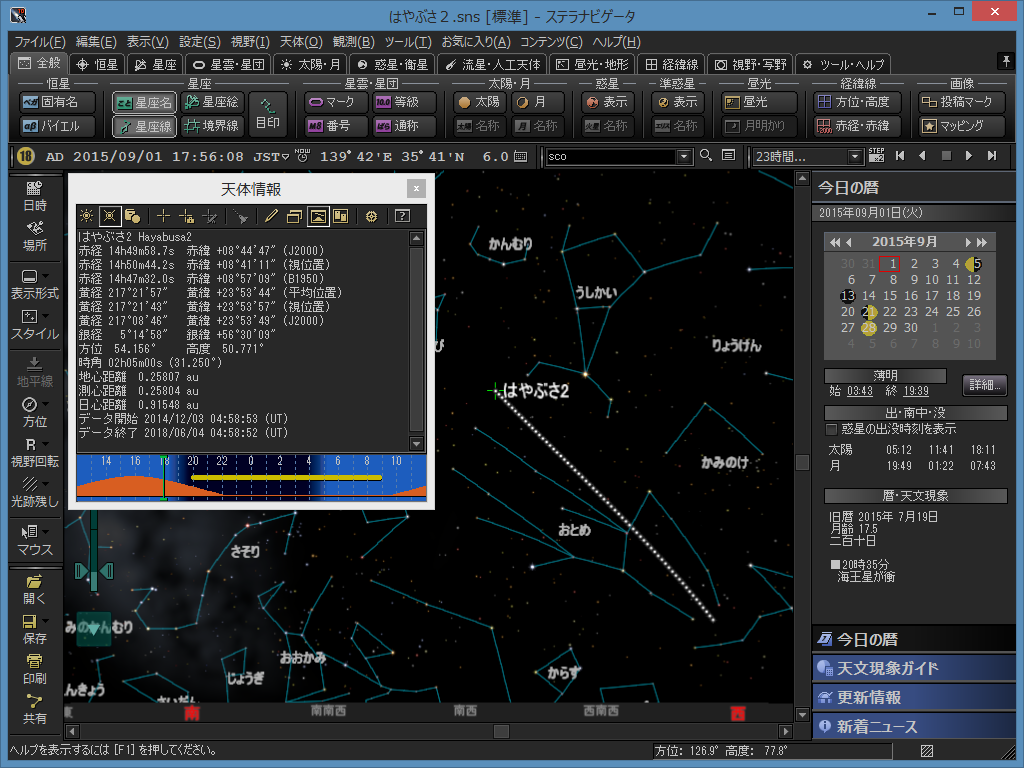Expand the 方位 direction menu
This screenshot has width=1024, height=768.
click(45, 405)
